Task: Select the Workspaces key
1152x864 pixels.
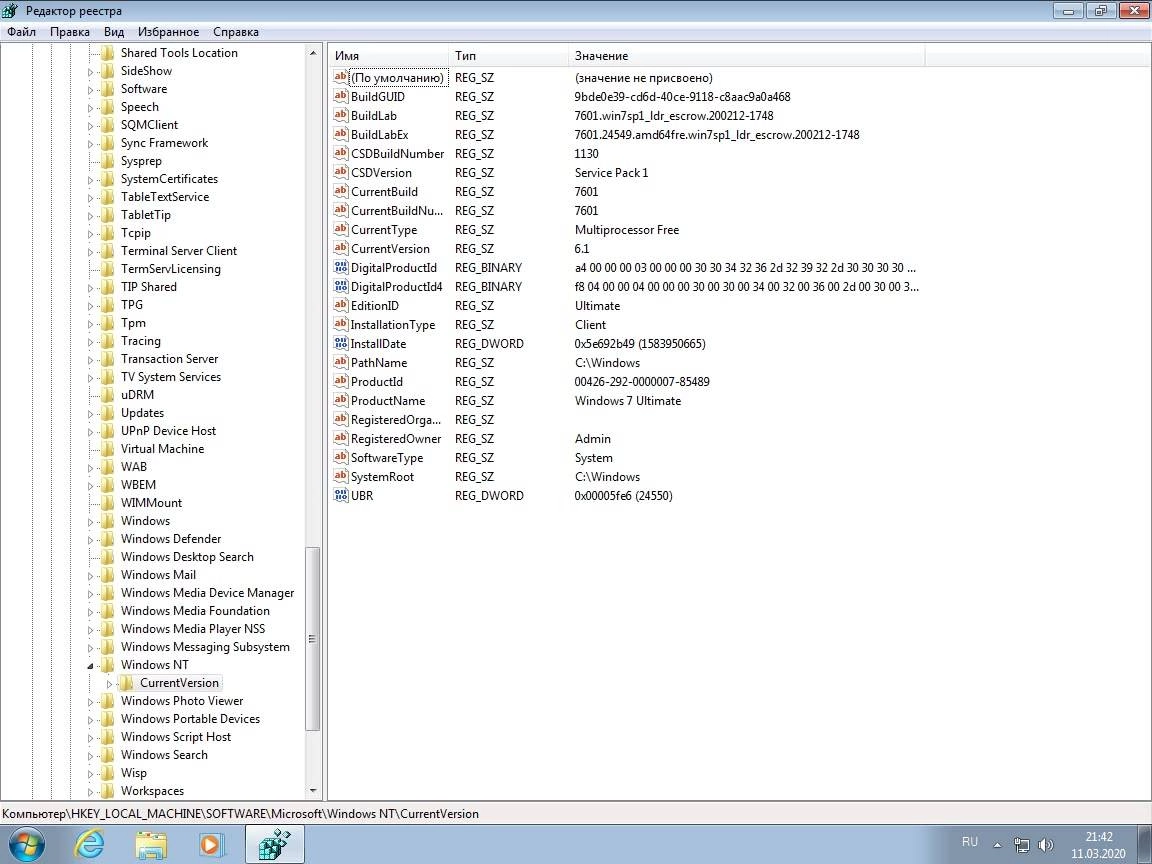Action: click(x=153, y=791)
